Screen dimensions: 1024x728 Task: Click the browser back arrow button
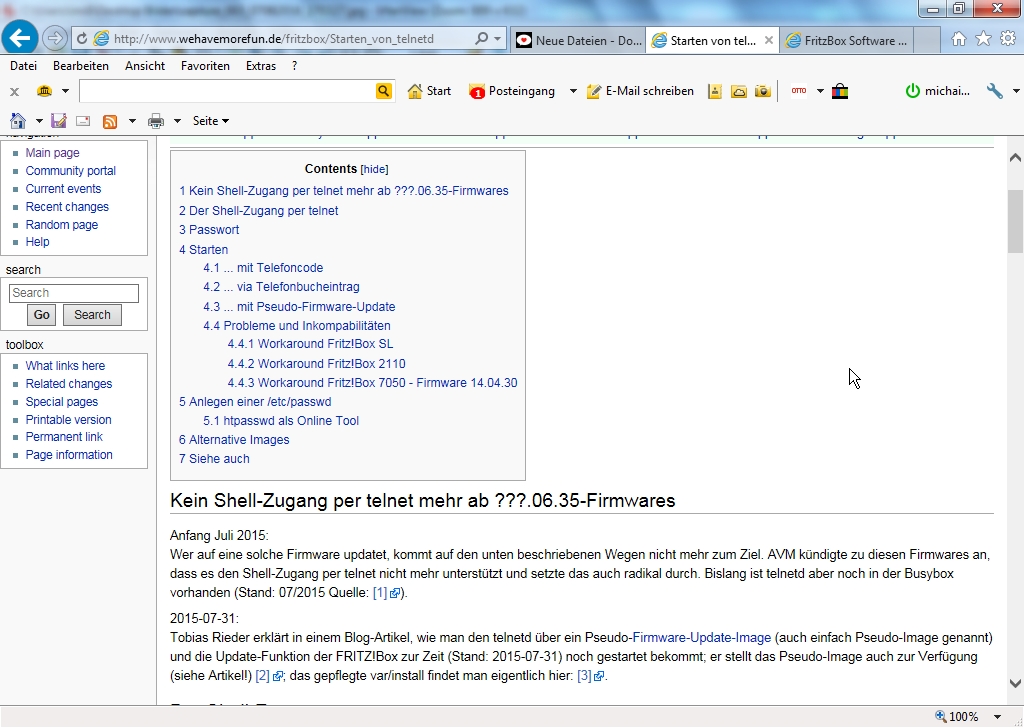tap(20, 39)
